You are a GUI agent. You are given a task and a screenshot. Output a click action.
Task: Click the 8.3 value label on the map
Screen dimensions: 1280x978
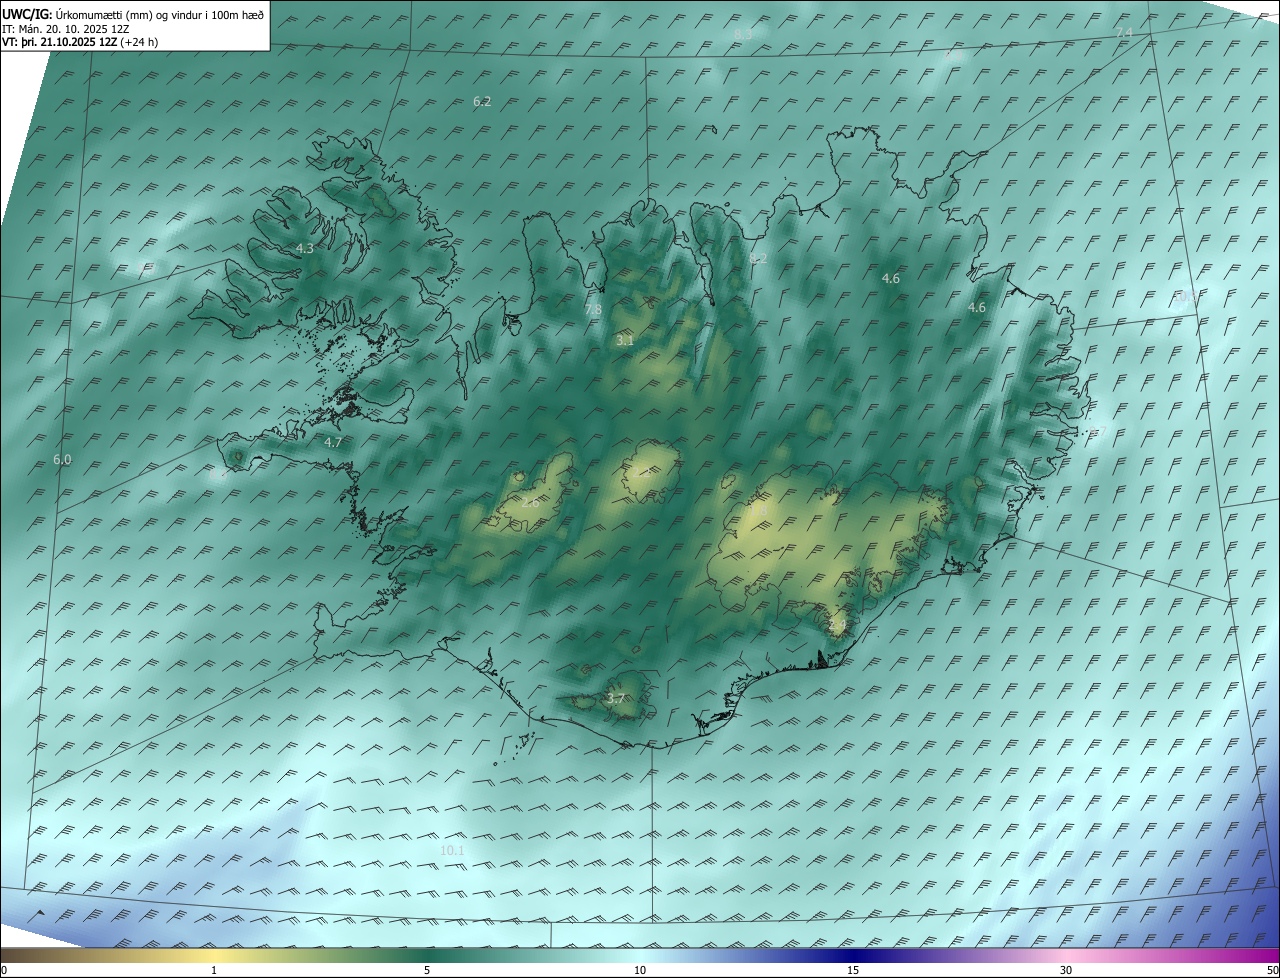tap(743, 35)
